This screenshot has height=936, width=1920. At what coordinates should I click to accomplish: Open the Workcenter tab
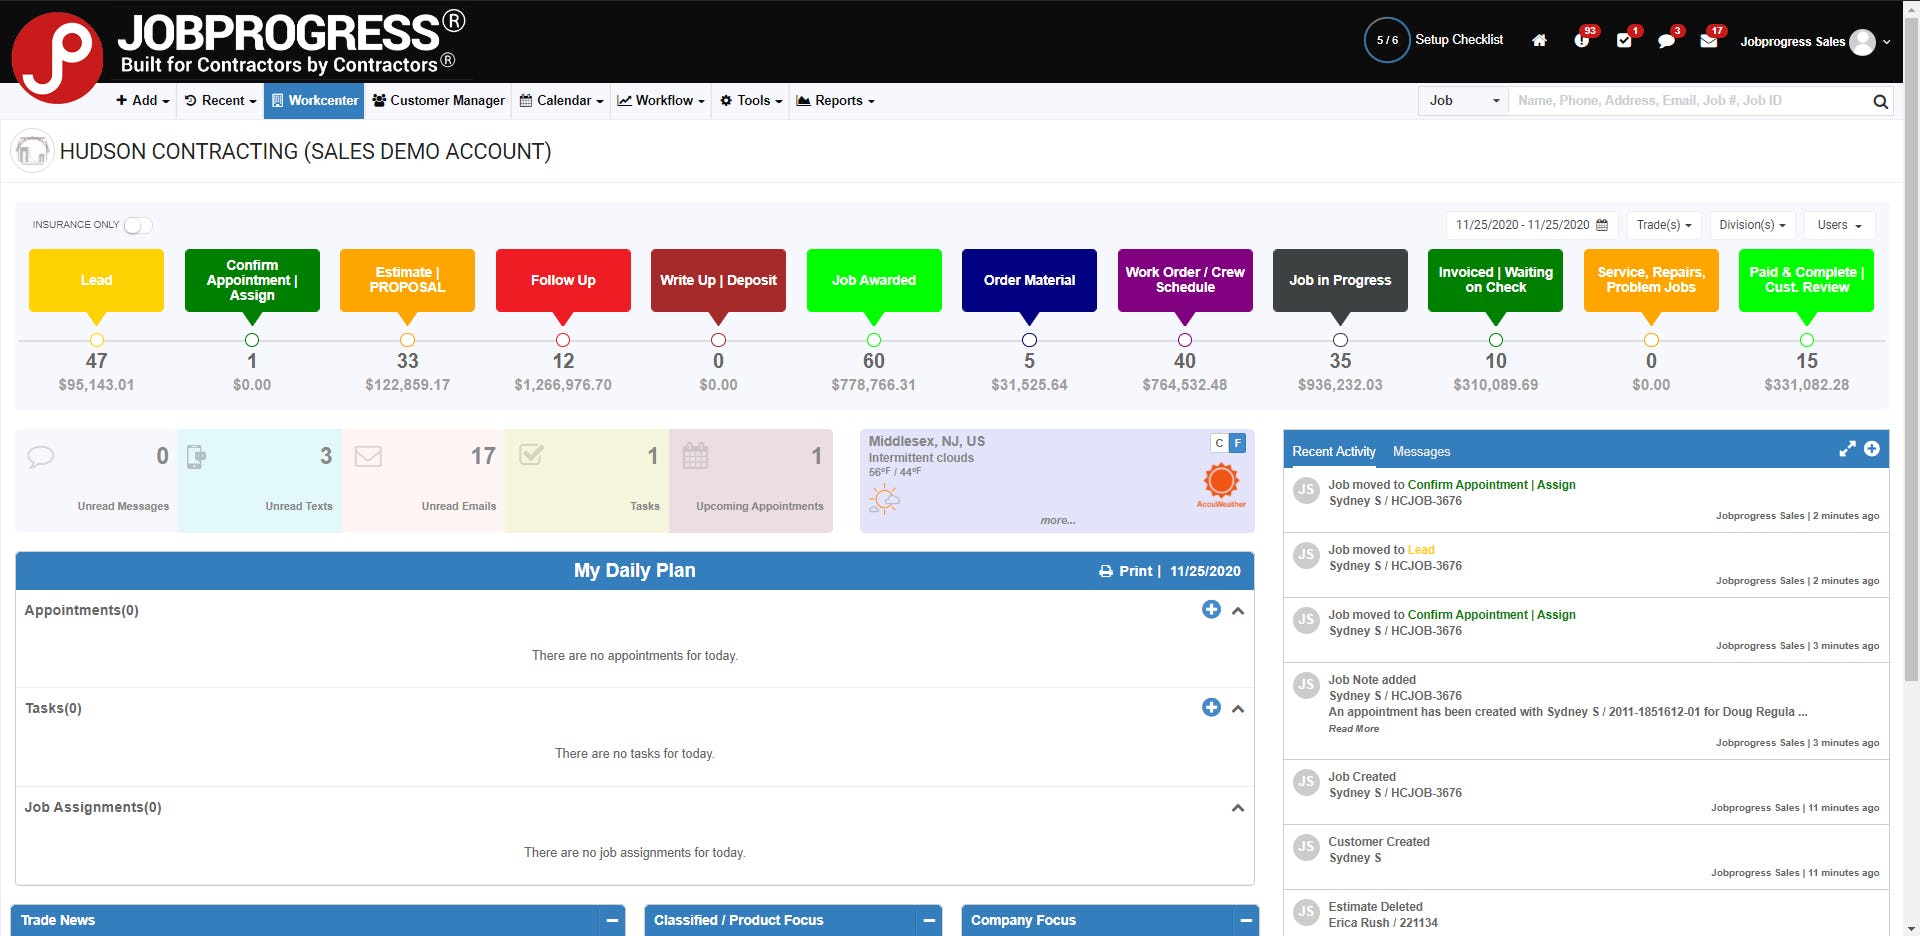(x=314, y=101)
